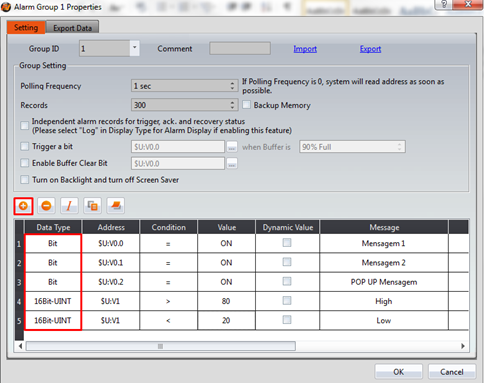The image size is (484, 383).
Task: Click the Import link
Action: point(305,49)
